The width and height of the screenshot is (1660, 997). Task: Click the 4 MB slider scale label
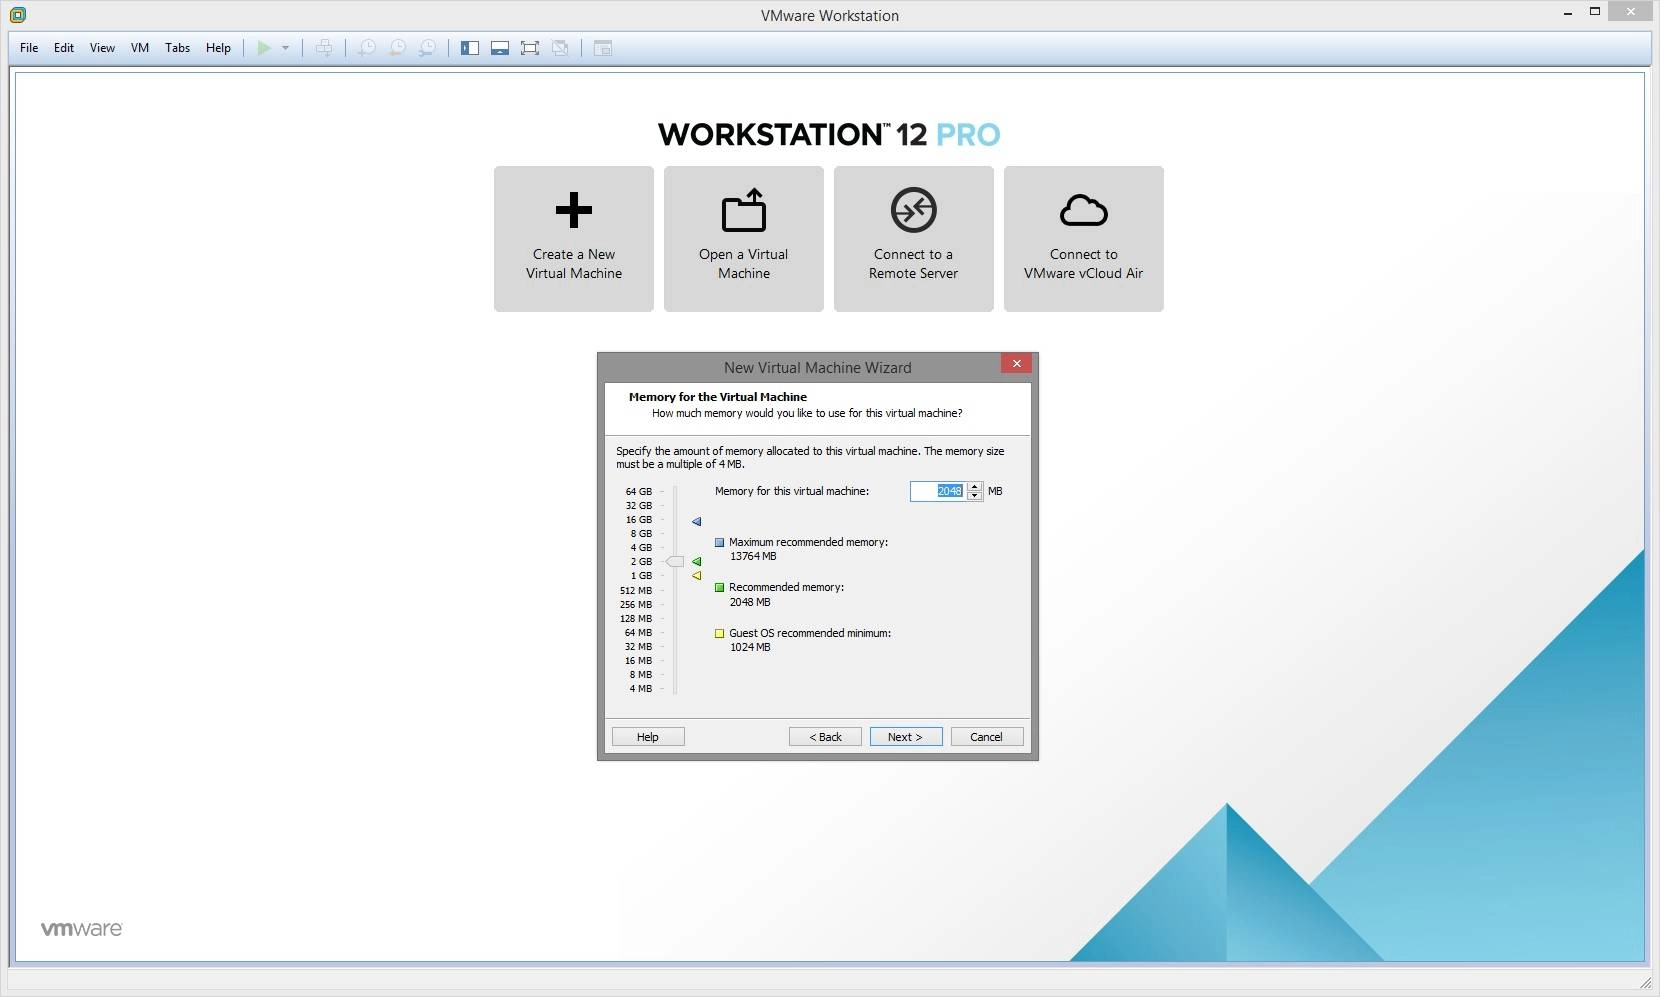(641, 688)
